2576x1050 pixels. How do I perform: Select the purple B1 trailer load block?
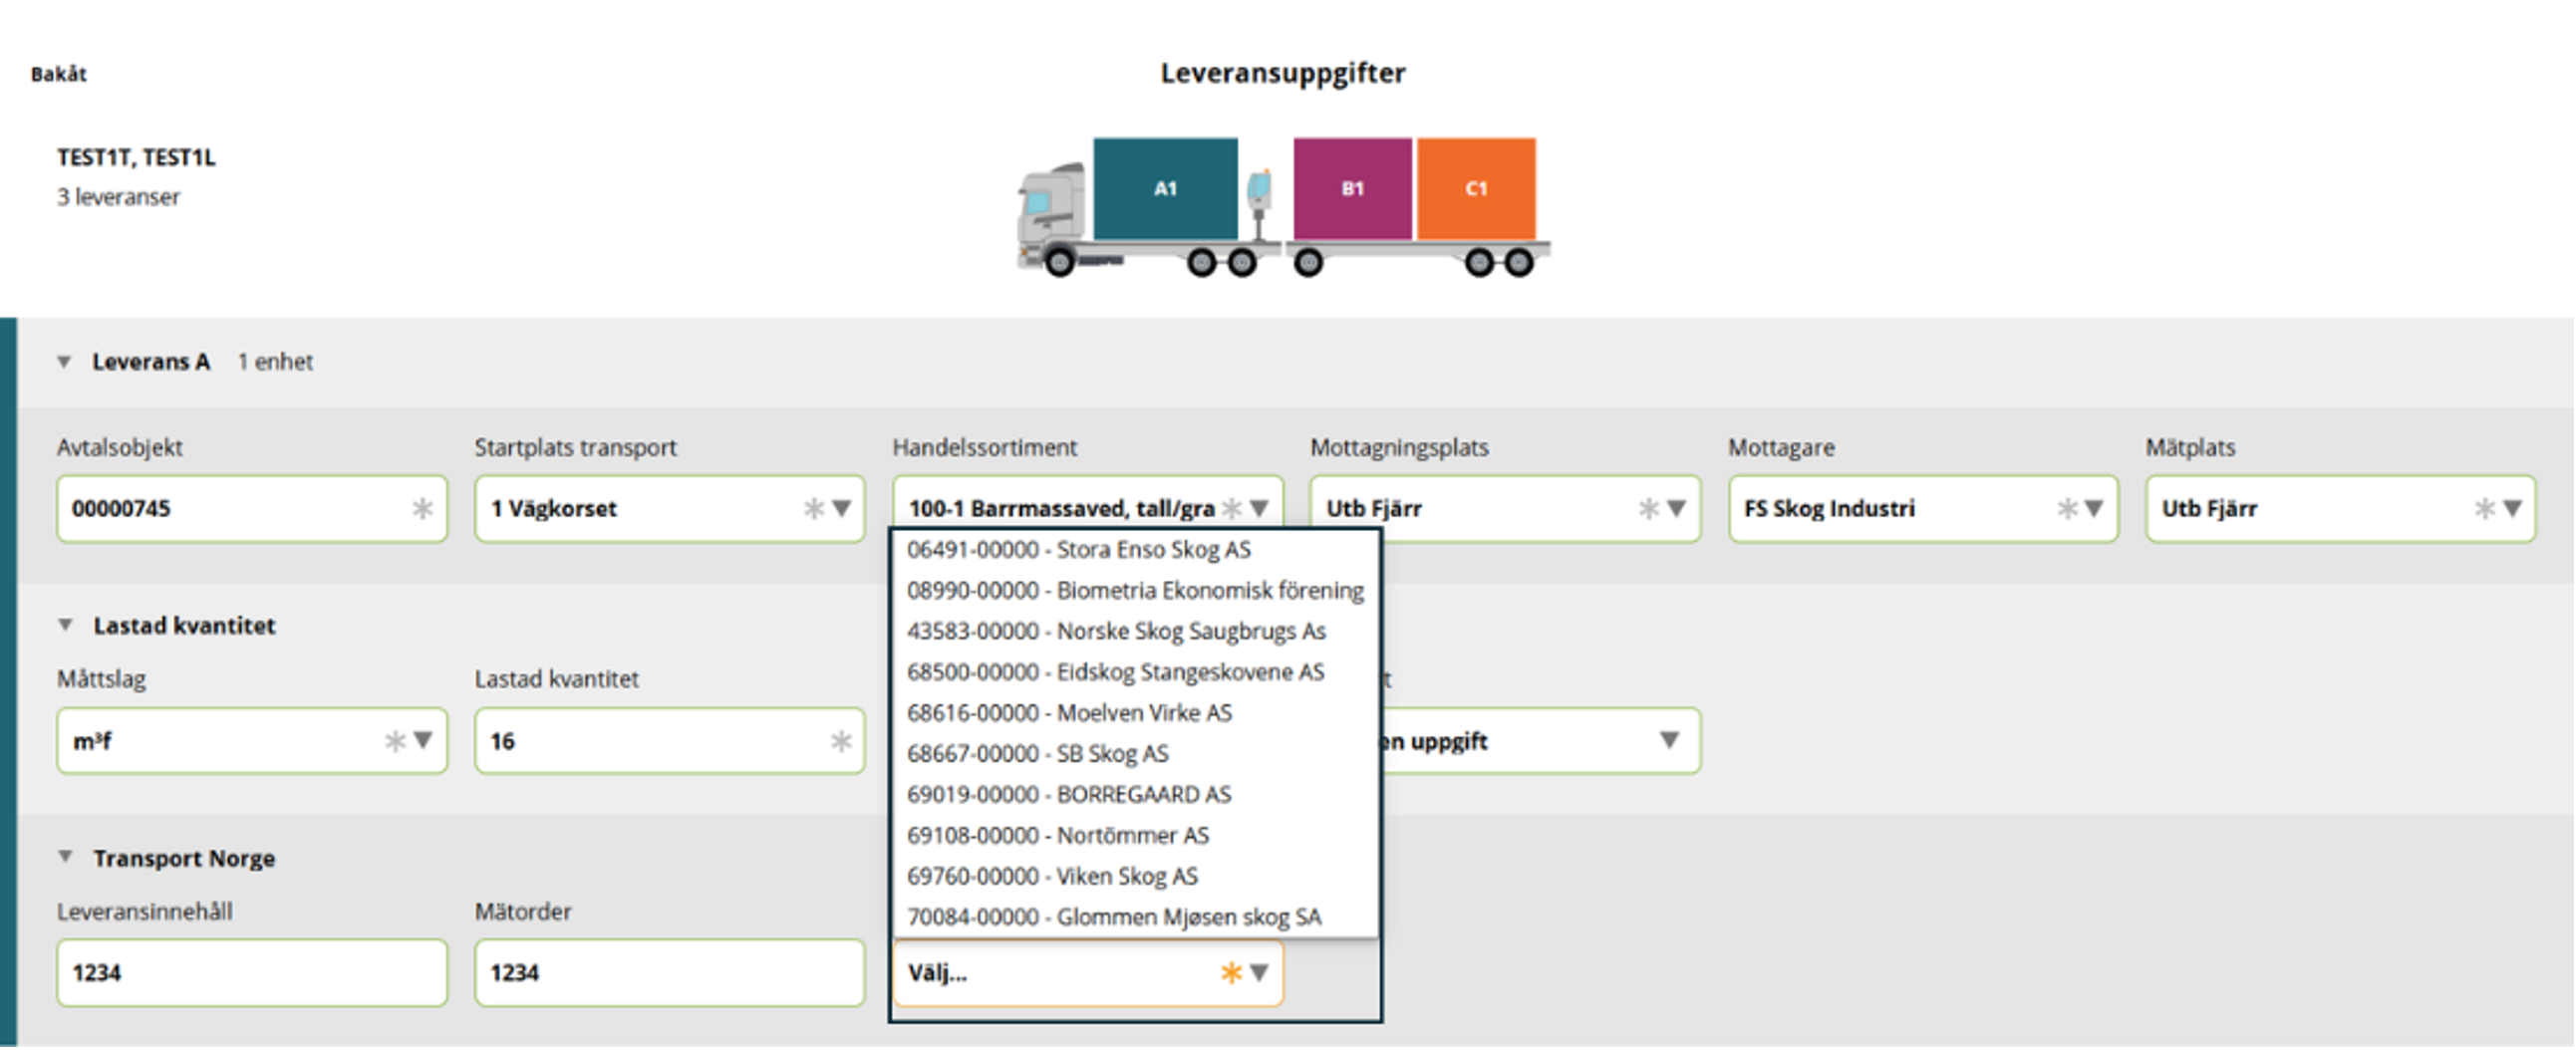[x=1352, y=188]
